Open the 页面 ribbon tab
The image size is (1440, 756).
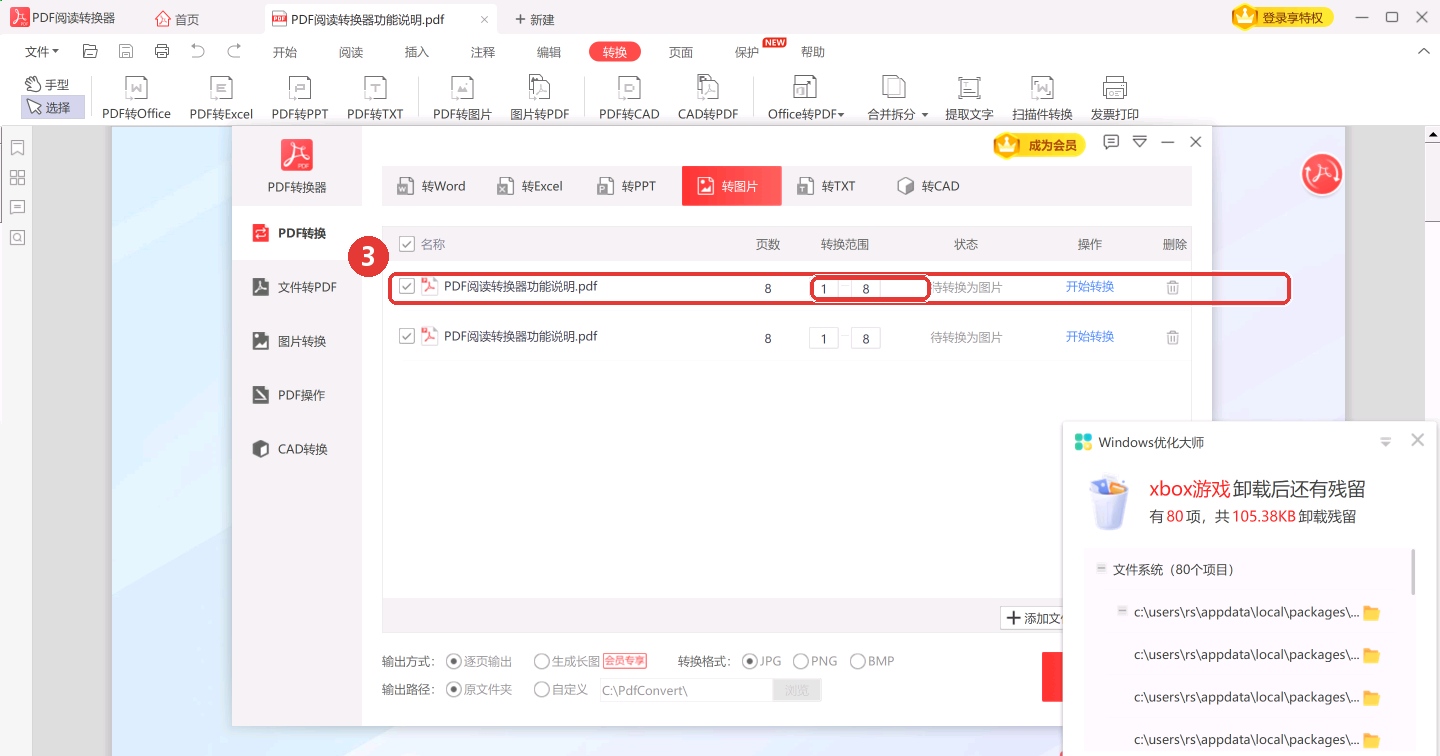681,52
